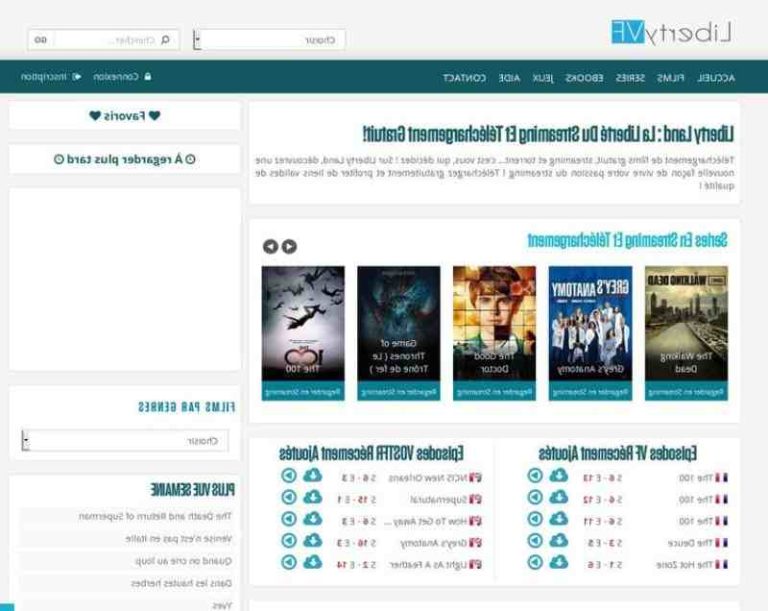The height and width of the screenshot is (611, 768).
Task: Download Grey's Anatomy S16-E3 via cloud icon
Action: pyautogui.click(x=312, y=540)
